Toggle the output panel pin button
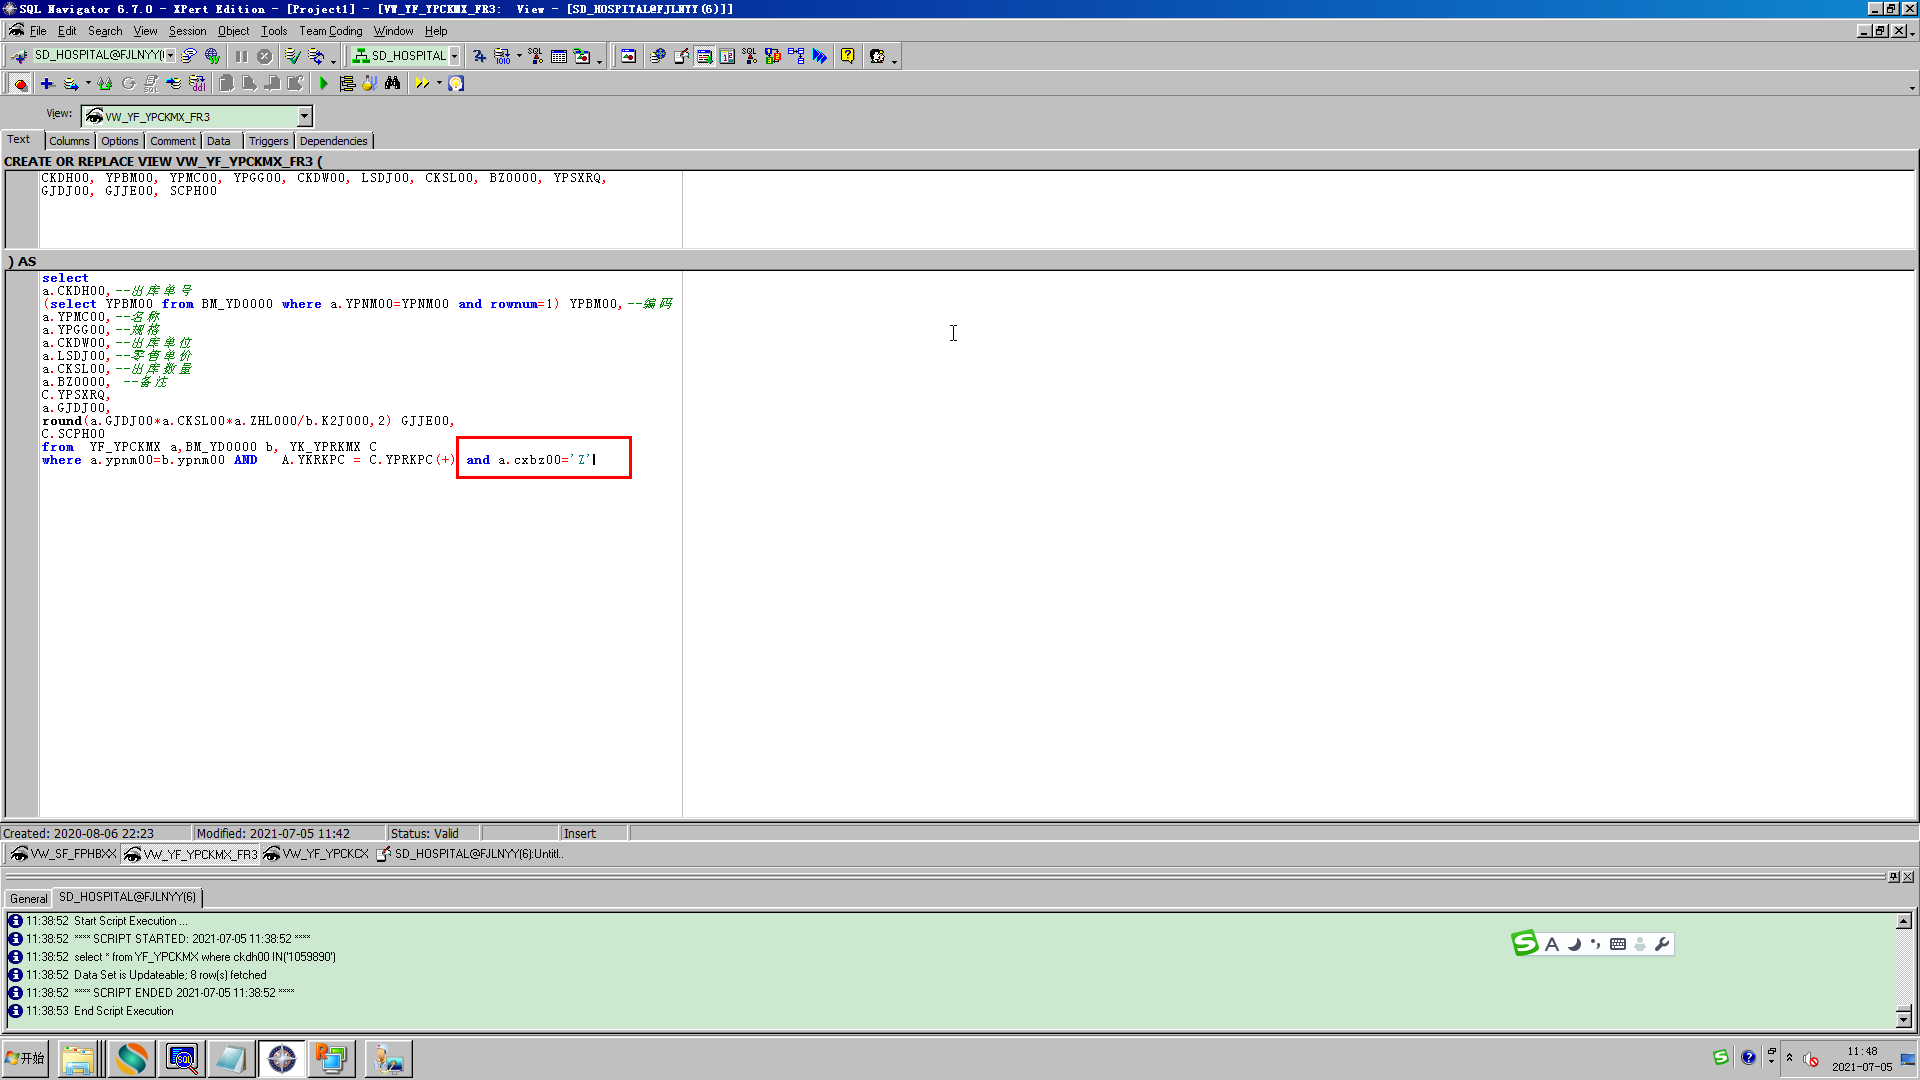Image resolution: width=1920 pixels, height=1080 pixels. [1893, 877]
